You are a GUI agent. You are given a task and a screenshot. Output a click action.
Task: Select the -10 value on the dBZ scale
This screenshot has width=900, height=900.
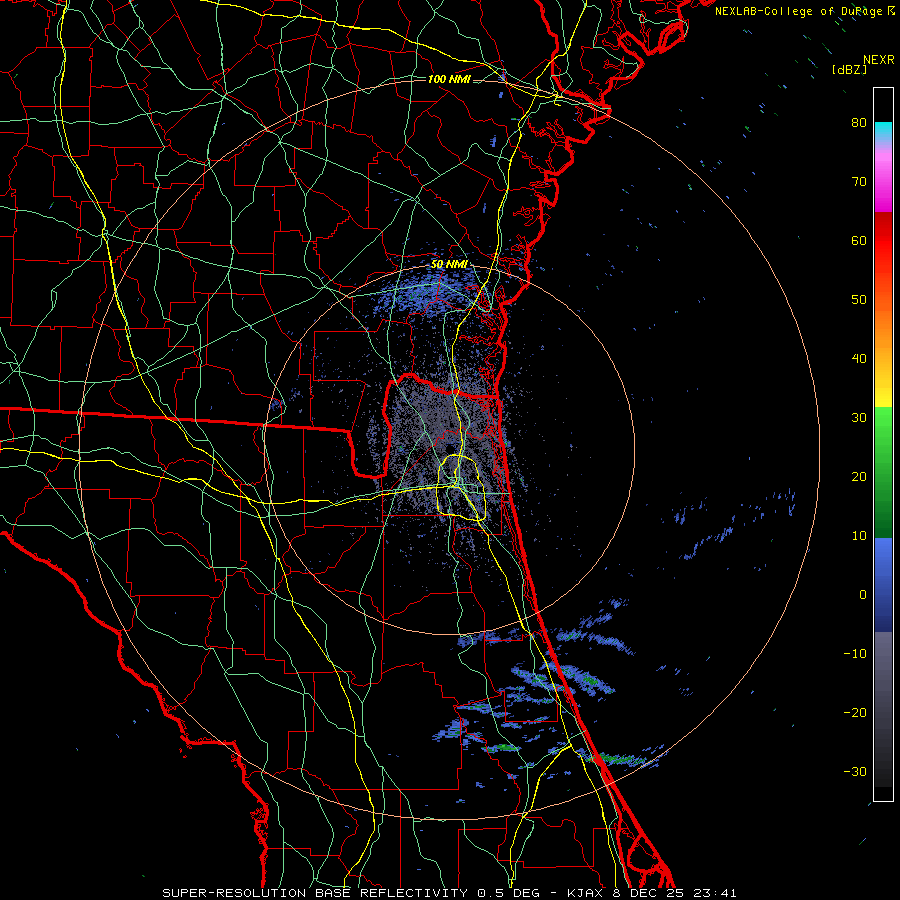pos(855,654)
